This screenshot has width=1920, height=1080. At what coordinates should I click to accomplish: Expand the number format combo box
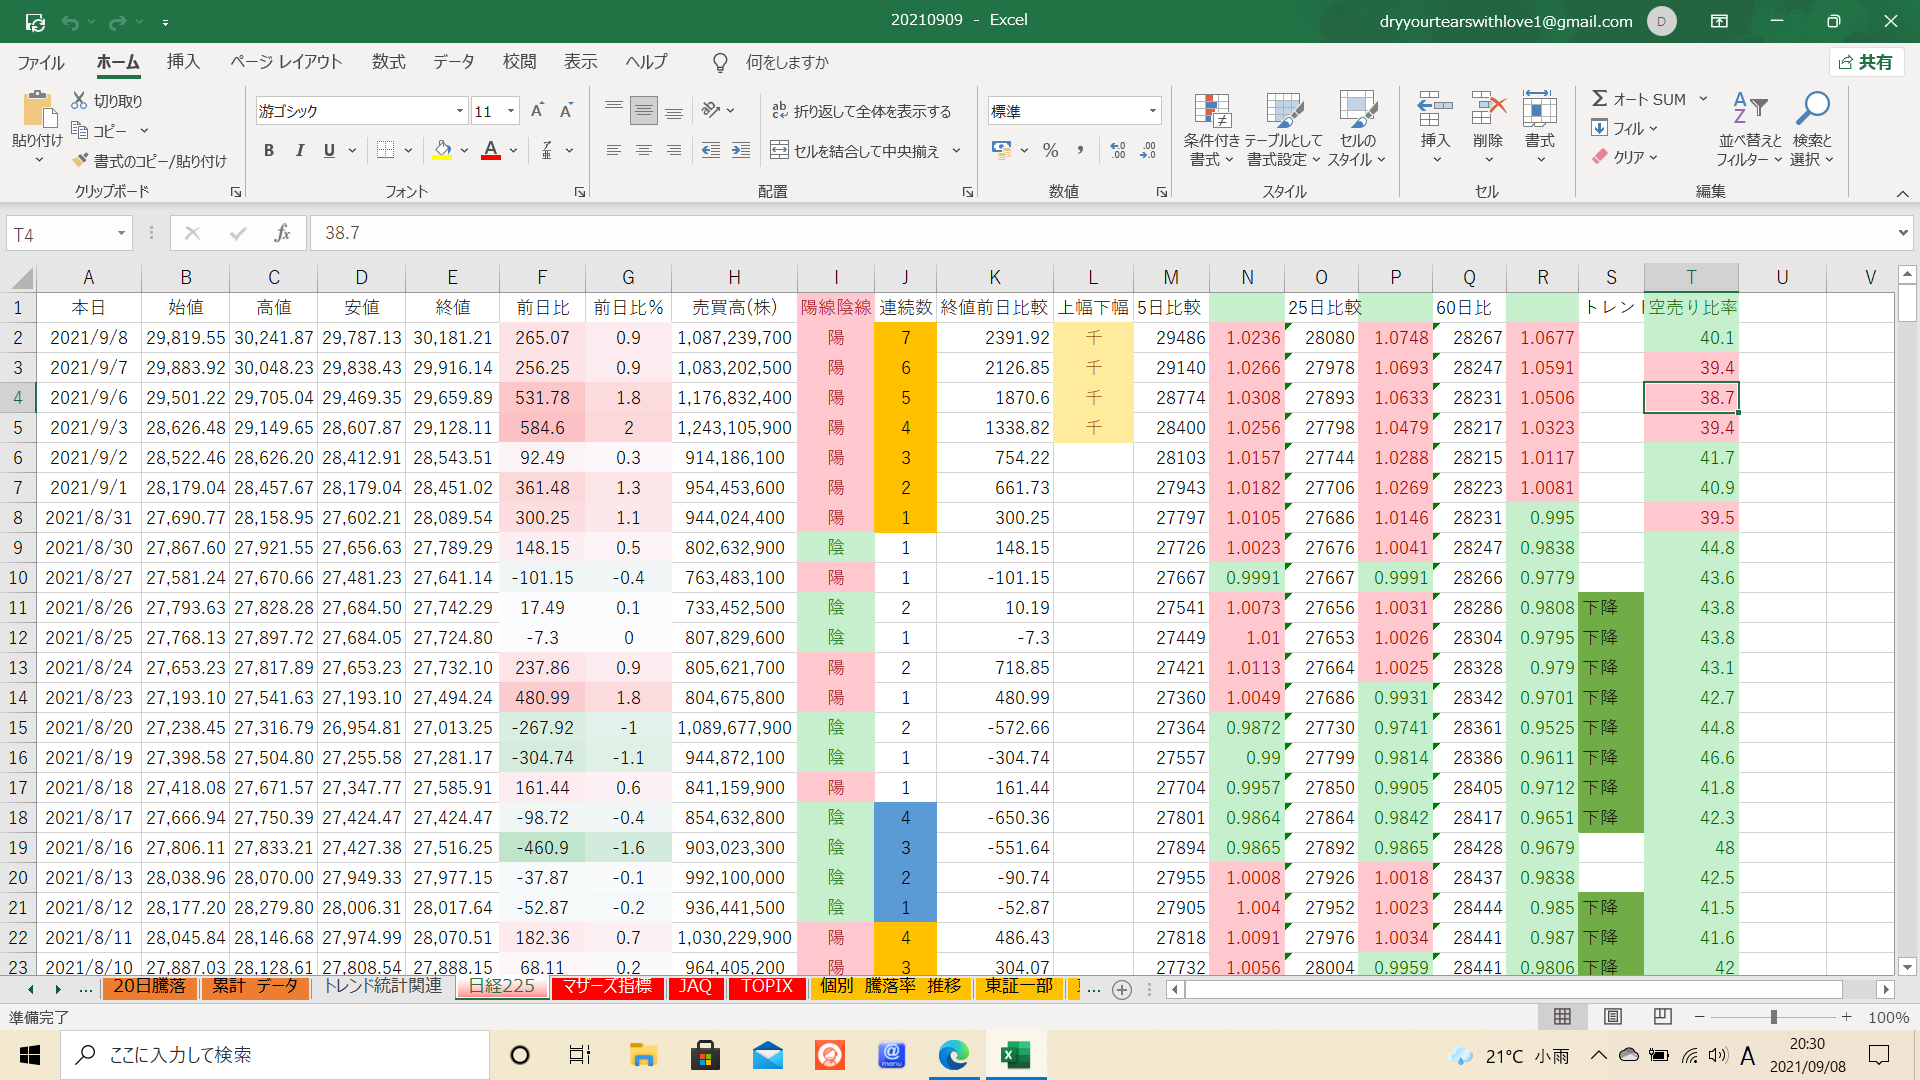click(1152, 111)
